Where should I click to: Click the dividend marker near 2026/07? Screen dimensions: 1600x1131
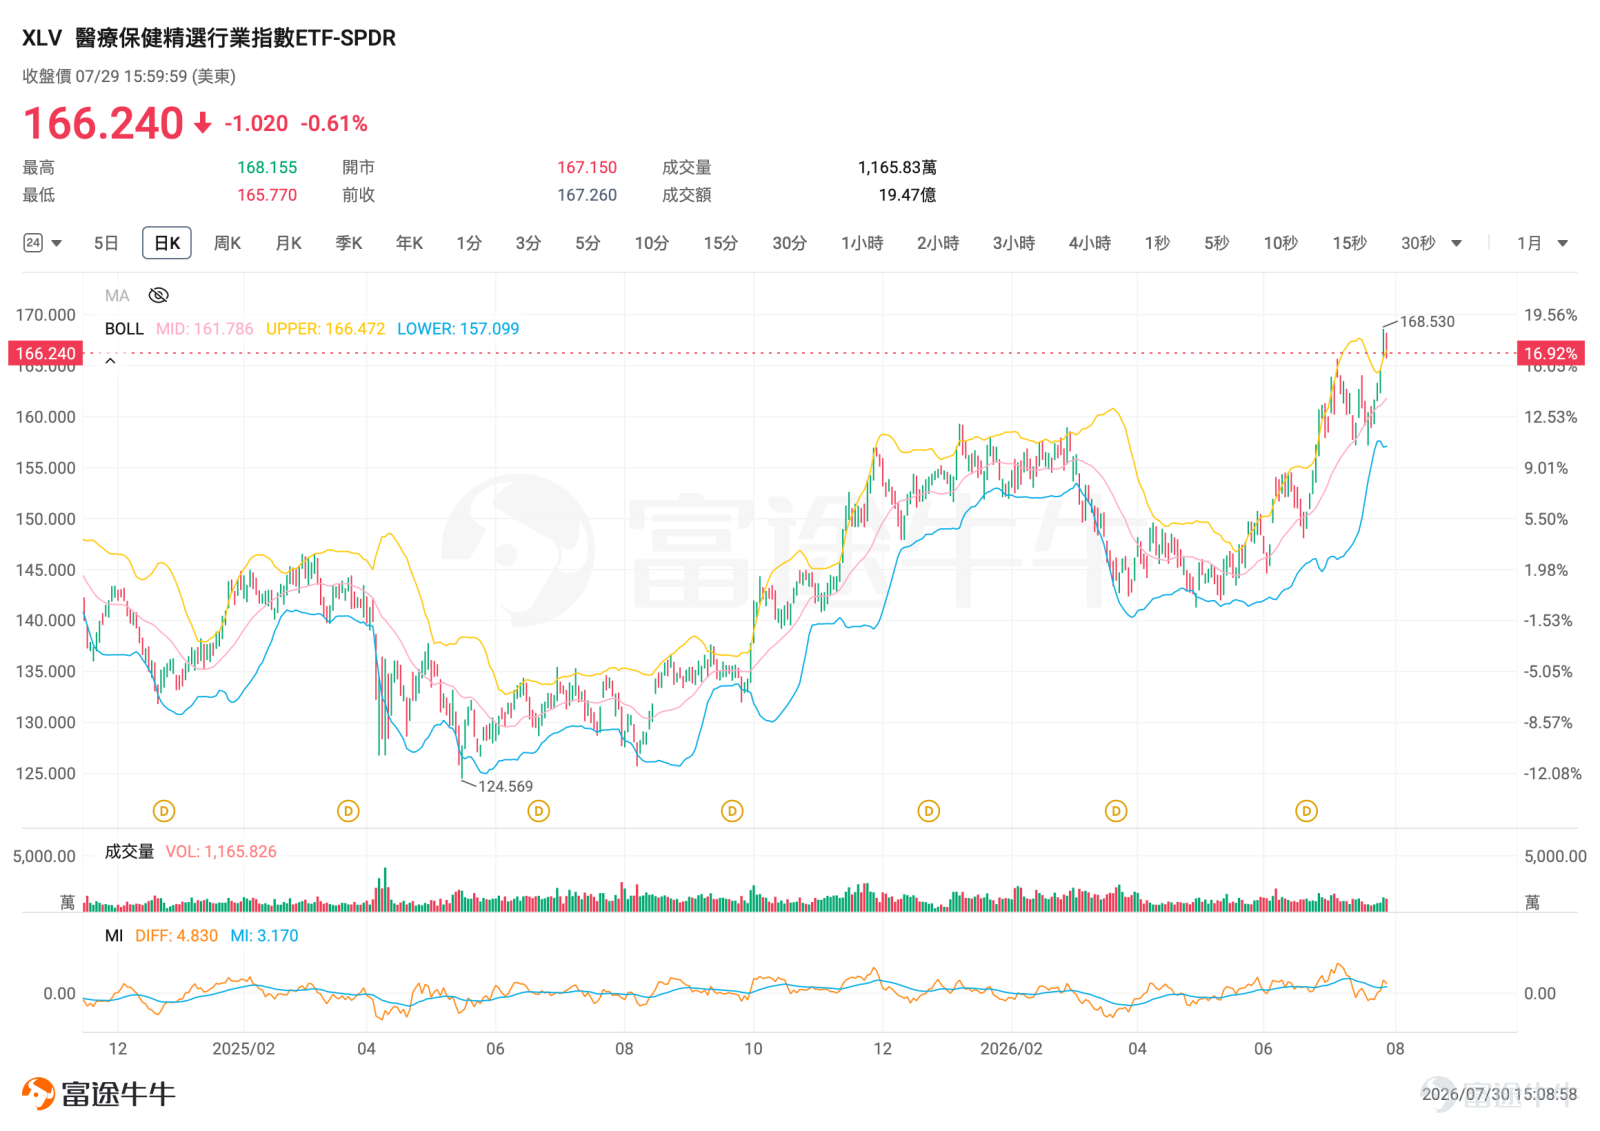tap(1306, 811)
